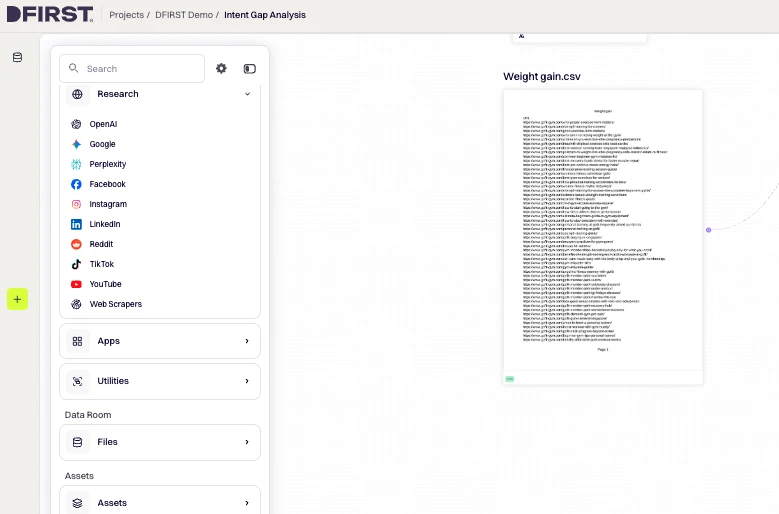
Task: Click the magnifier search icon
Action: click(74, 68)
